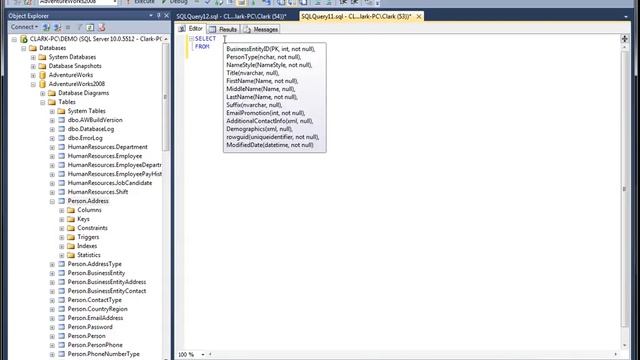Screen dimensions: 640x360
Task: Click the Database Diagrams folder icon
Action: point(52,93)
